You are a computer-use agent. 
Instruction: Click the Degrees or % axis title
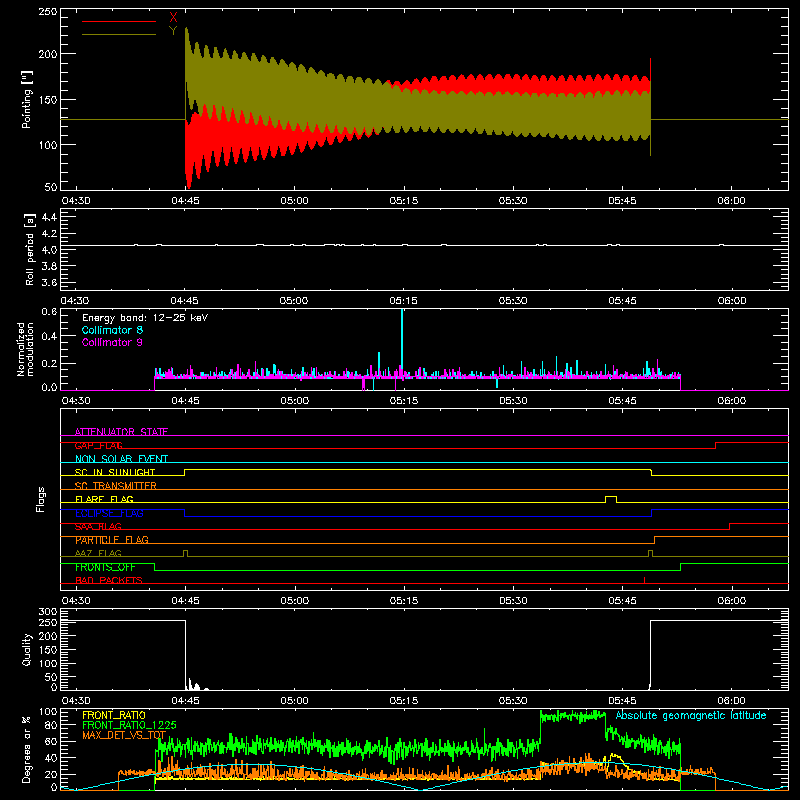pyautogui.click(x=27, y=749)
